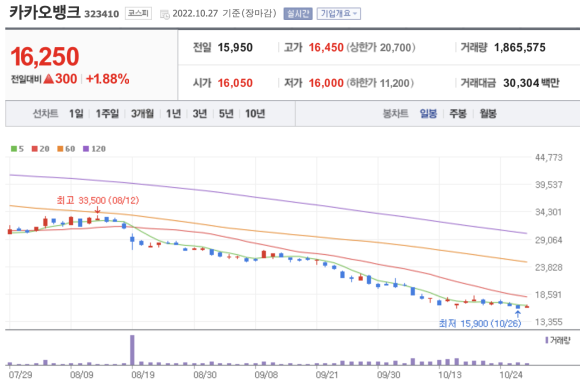580x392 pixels.
Task: Click the 상한가 20,700 text
Action: pos(381,47)
